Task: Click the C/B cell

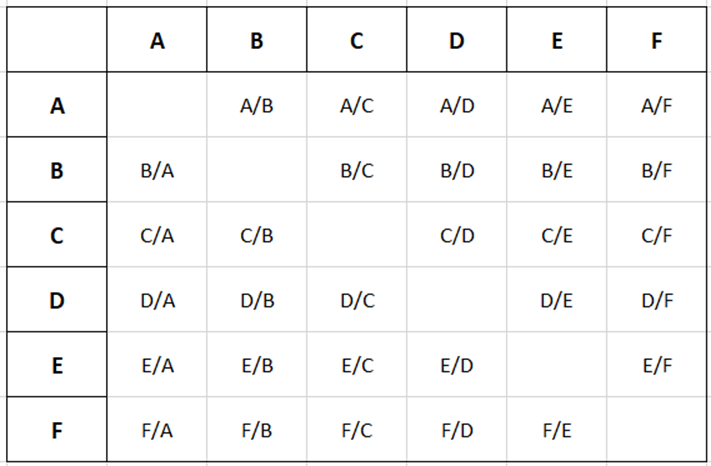Action: [x=257, y=235]
